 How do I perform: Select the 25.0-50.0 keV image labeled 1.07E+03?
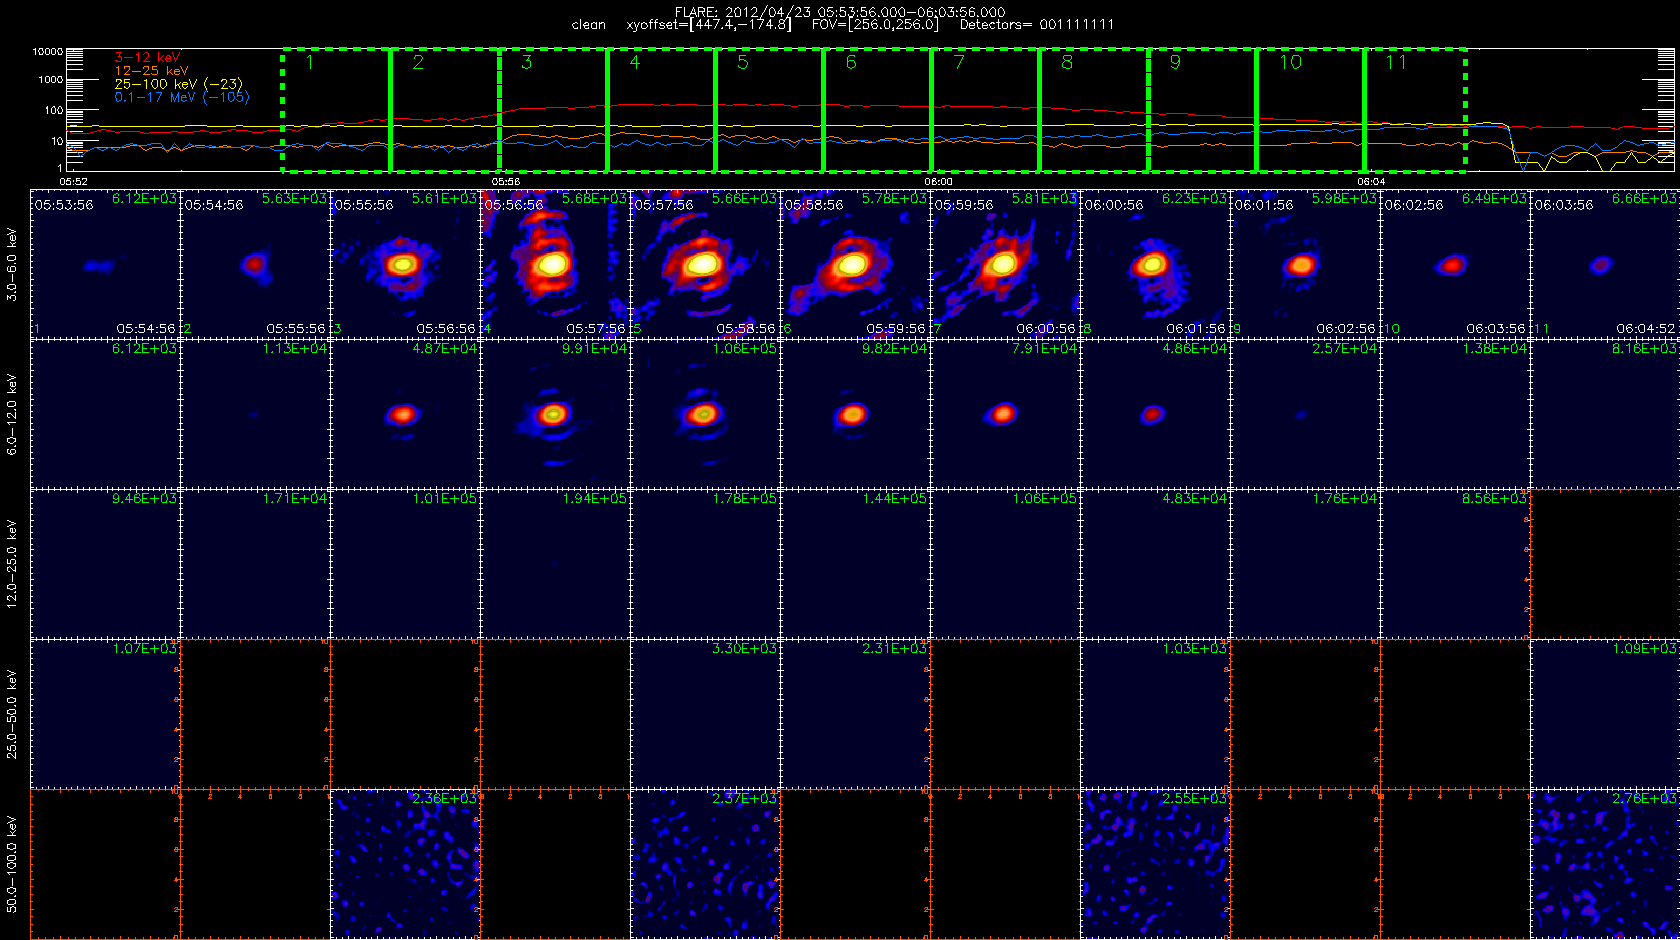pyautogui.click(x=105, y=714)
